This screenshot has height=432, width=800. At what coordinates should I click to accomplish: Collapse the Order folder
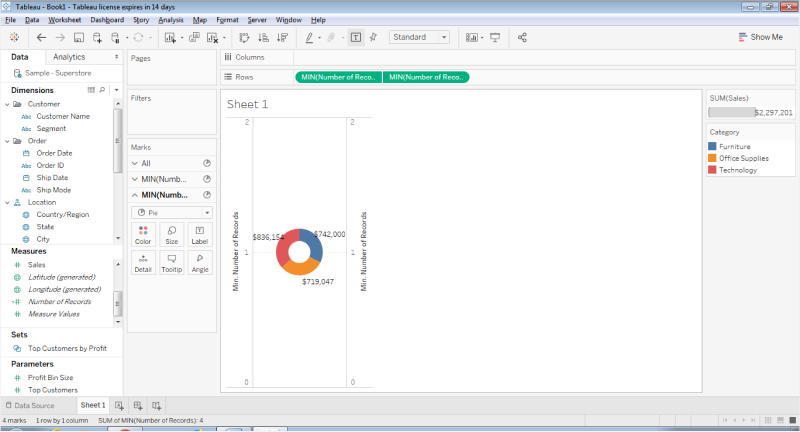click(7, 141)
